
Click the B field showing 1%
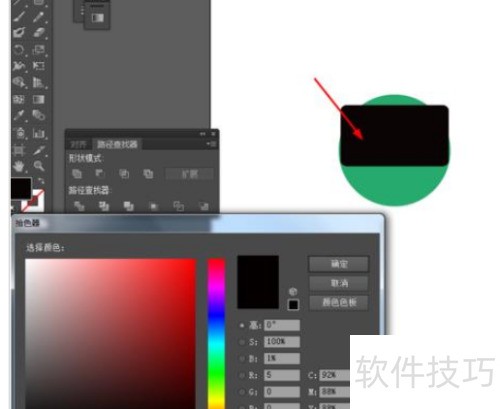(x=282, y=359)
